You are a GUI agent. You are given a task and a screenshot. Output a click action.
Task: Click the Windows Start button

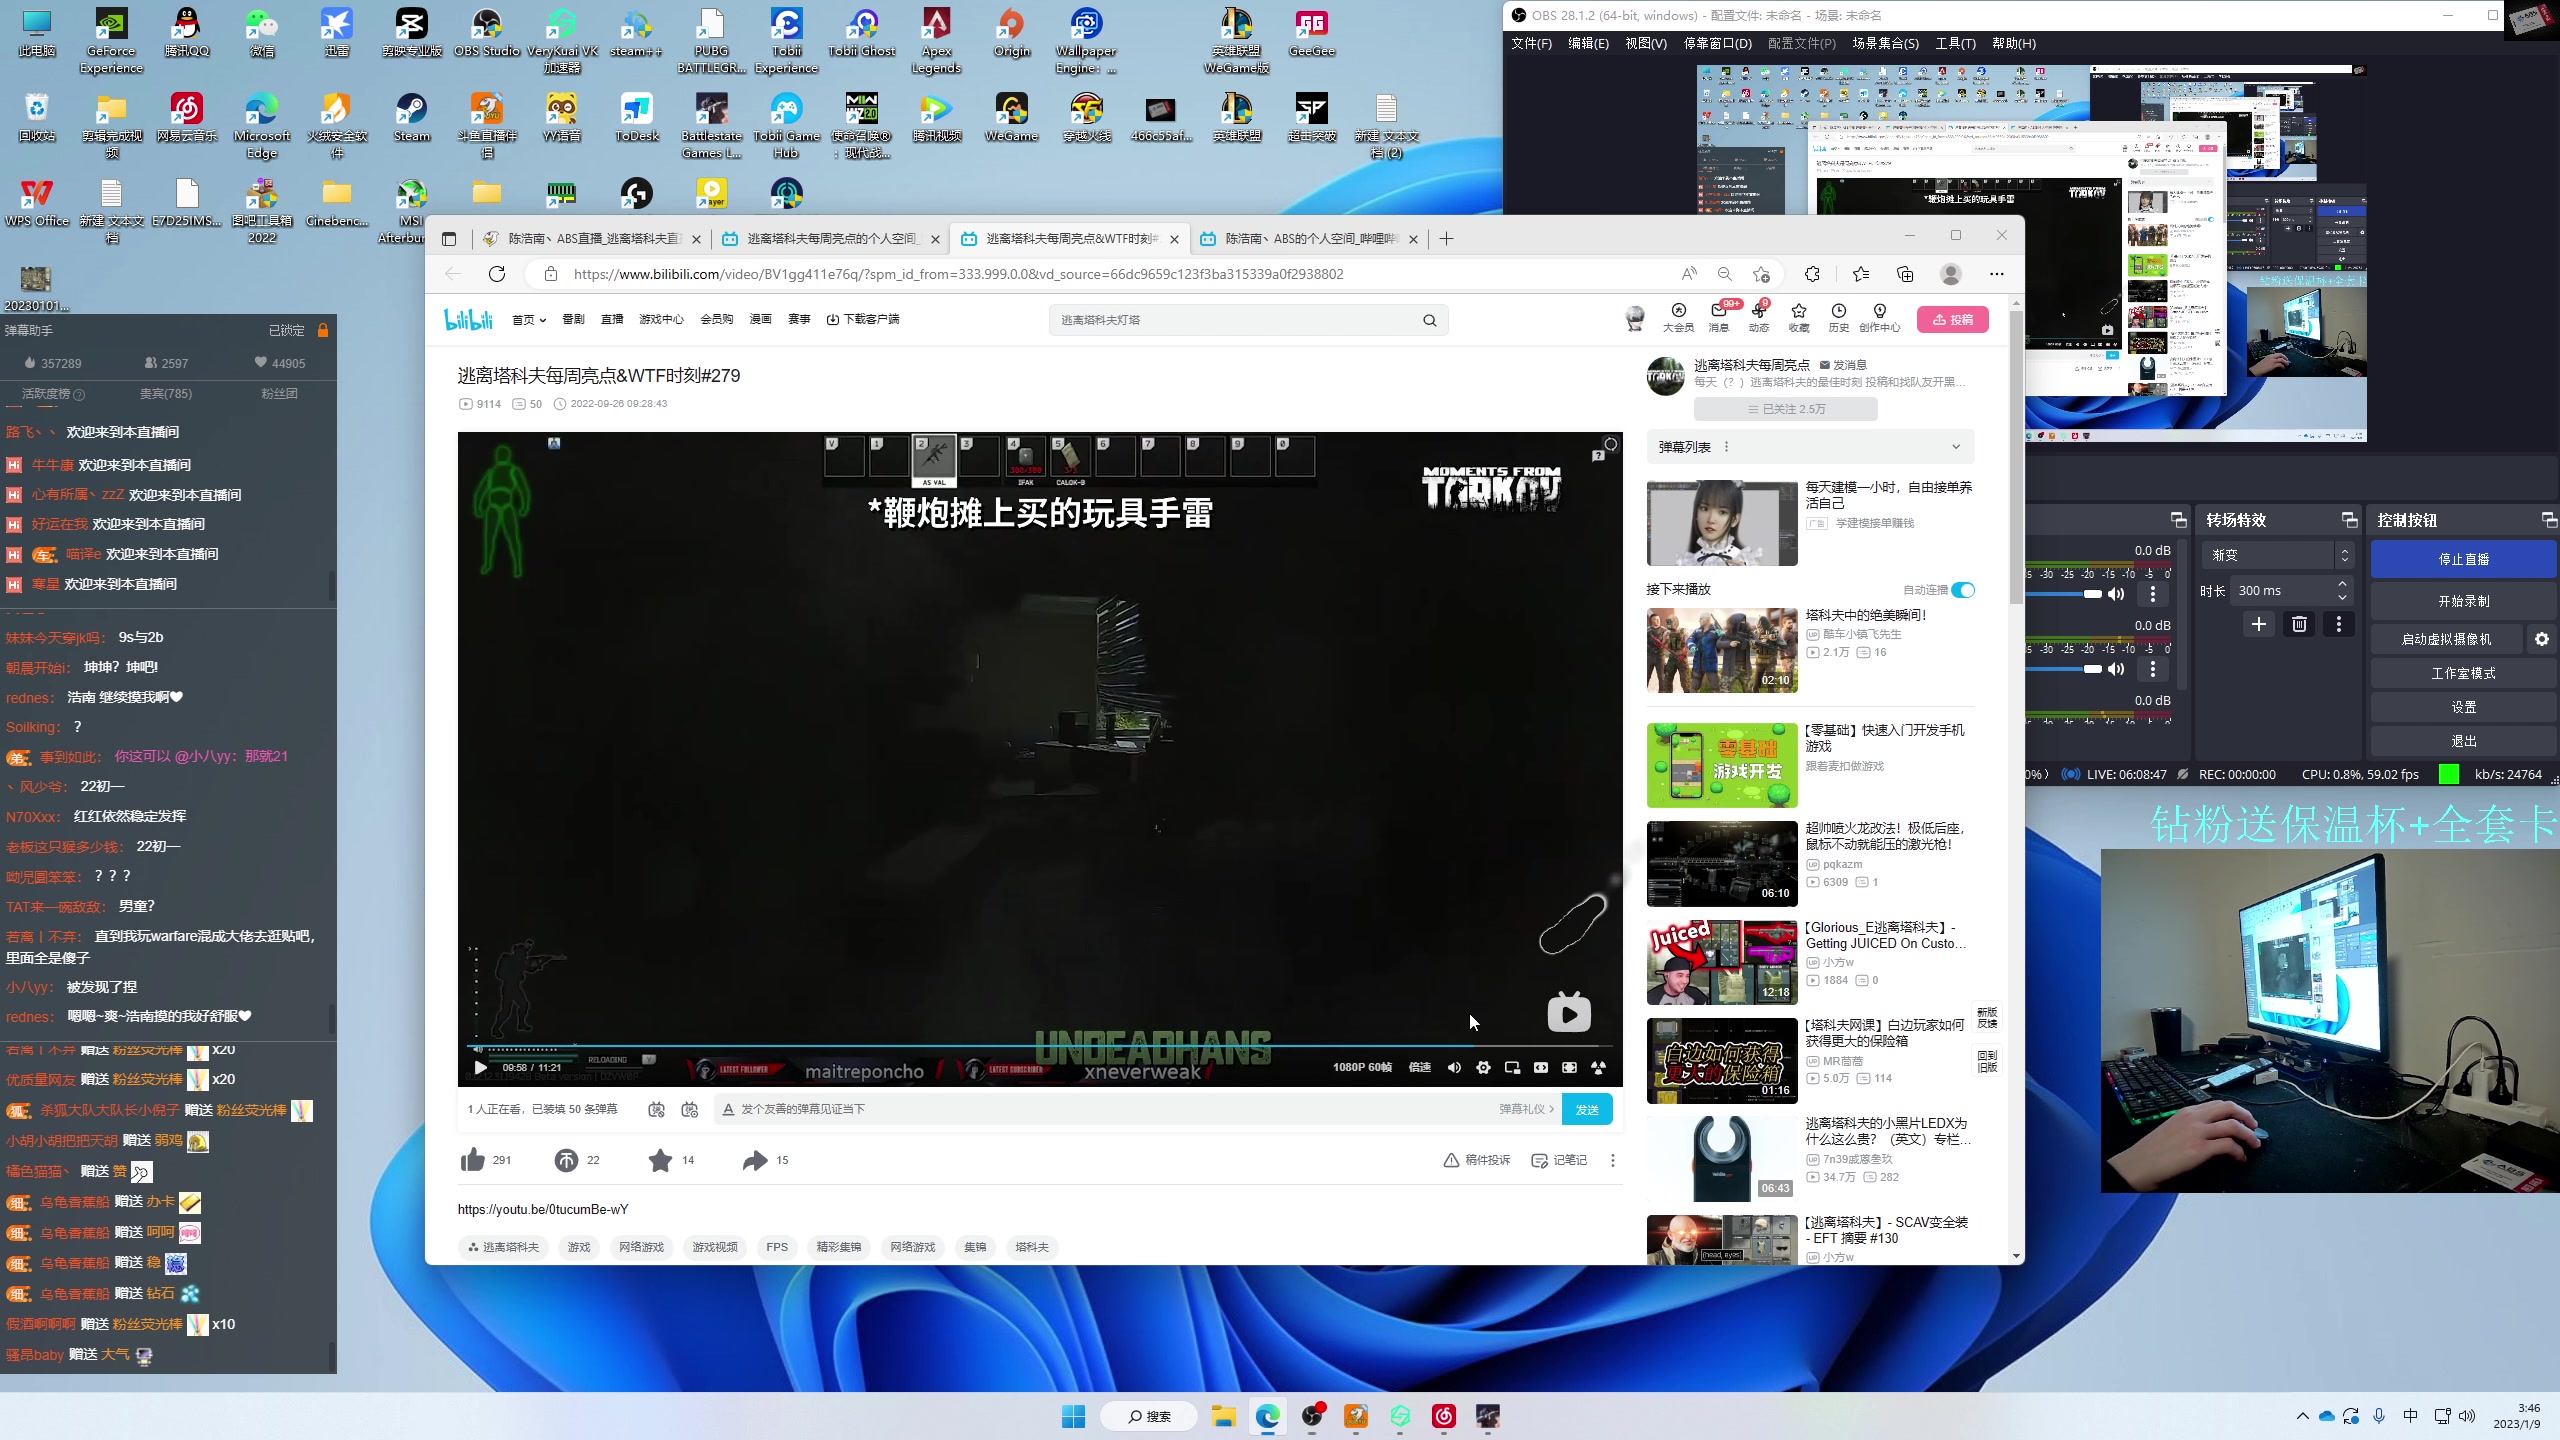coord(1073,1416)
